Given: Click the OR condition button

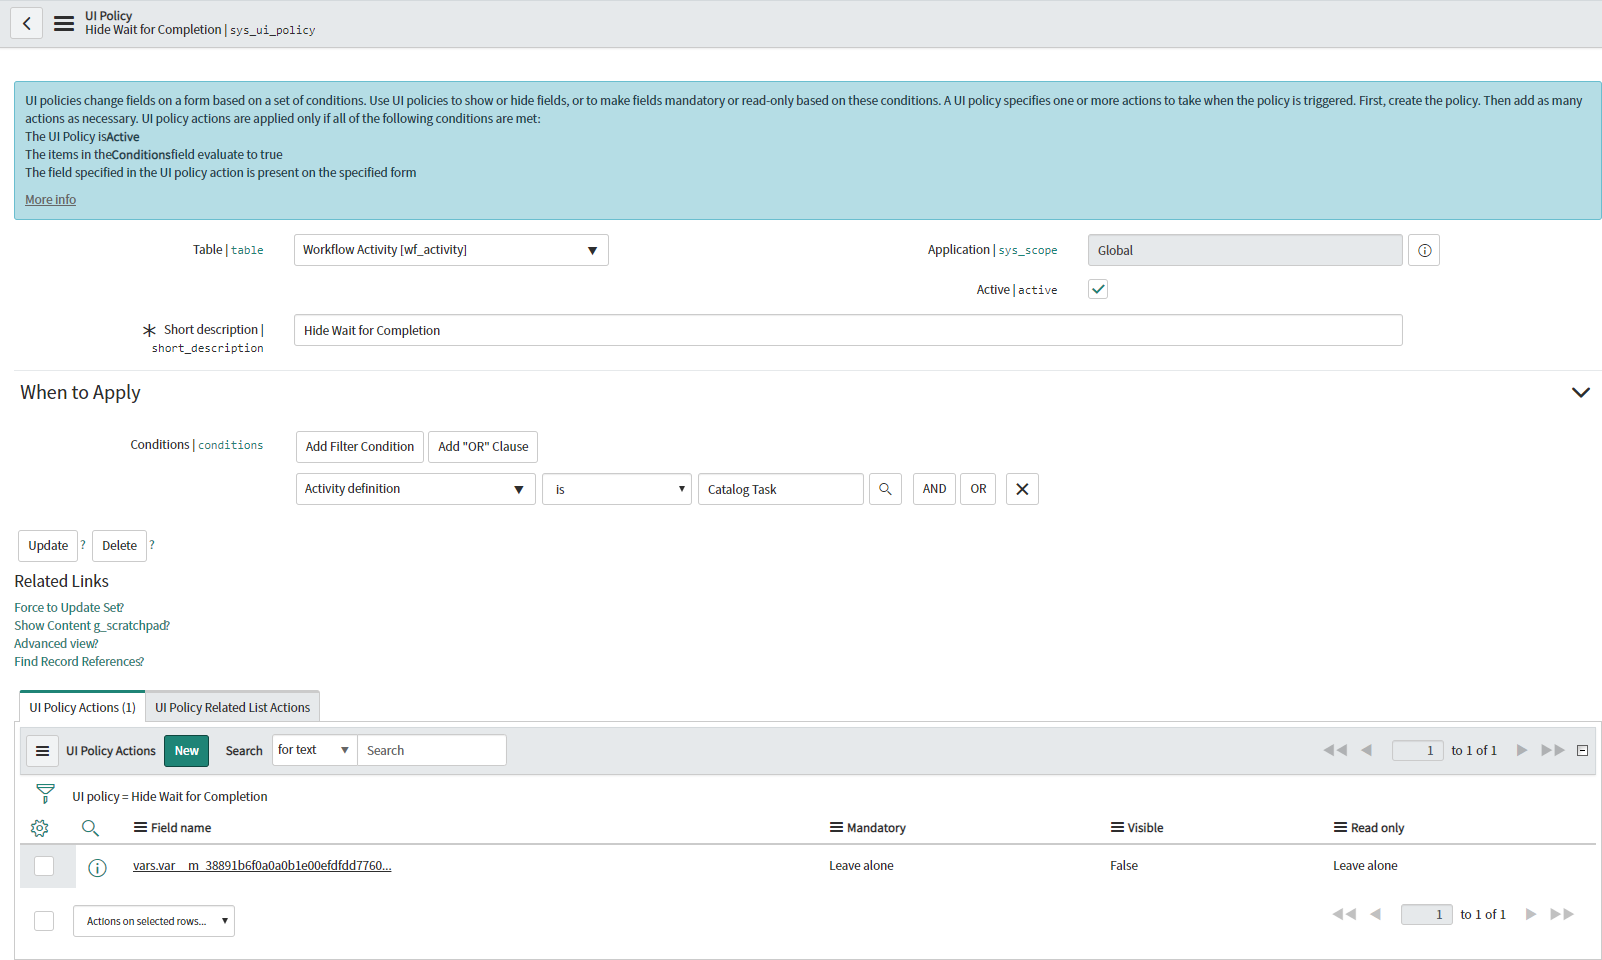Looking at the screenshot, I should [x=978, y=489].
